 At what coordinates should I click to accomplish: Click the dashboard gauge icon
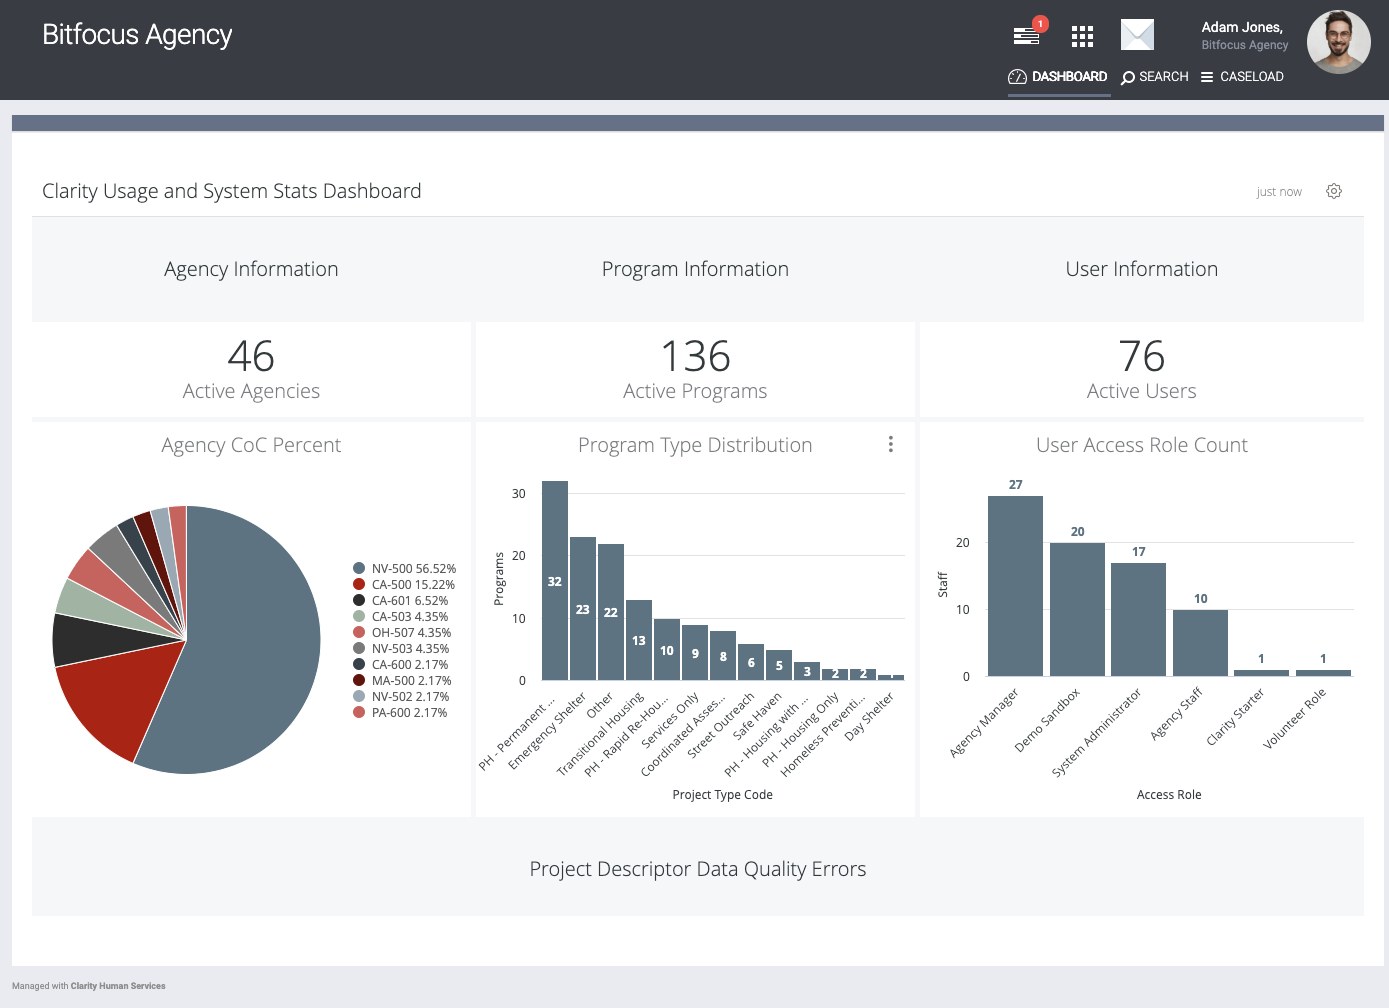pos(1017,77)
